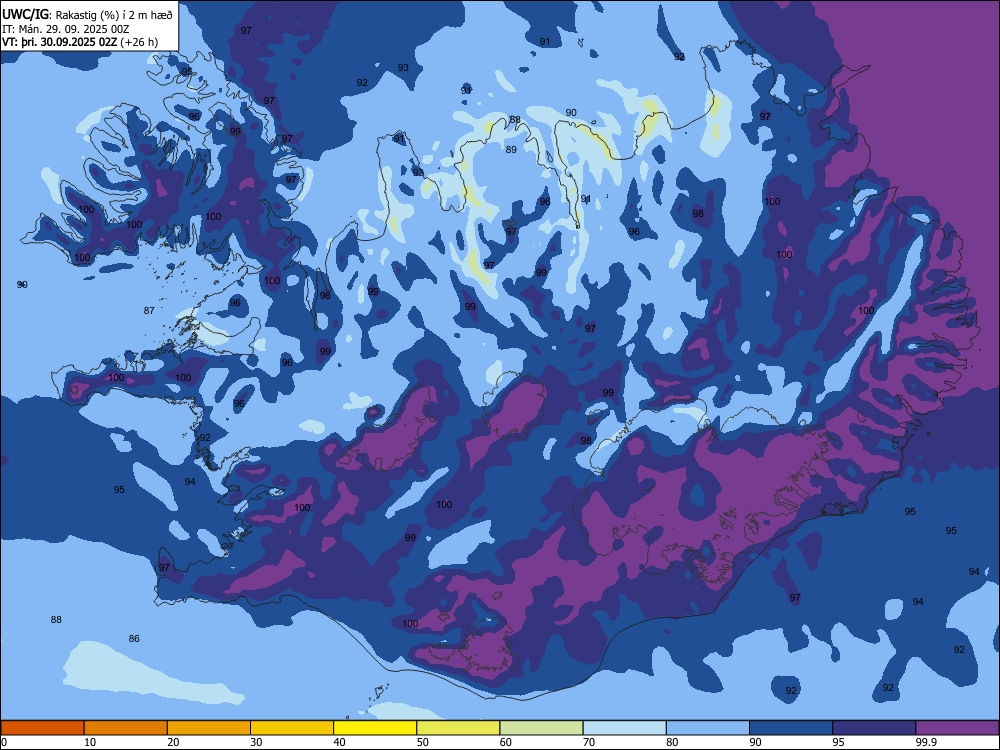Click the 'VT: þri. 30.09.2025 02Z (+26 h)' line
The height and width of the screenshot is (750, 1000).
[80, 42]
